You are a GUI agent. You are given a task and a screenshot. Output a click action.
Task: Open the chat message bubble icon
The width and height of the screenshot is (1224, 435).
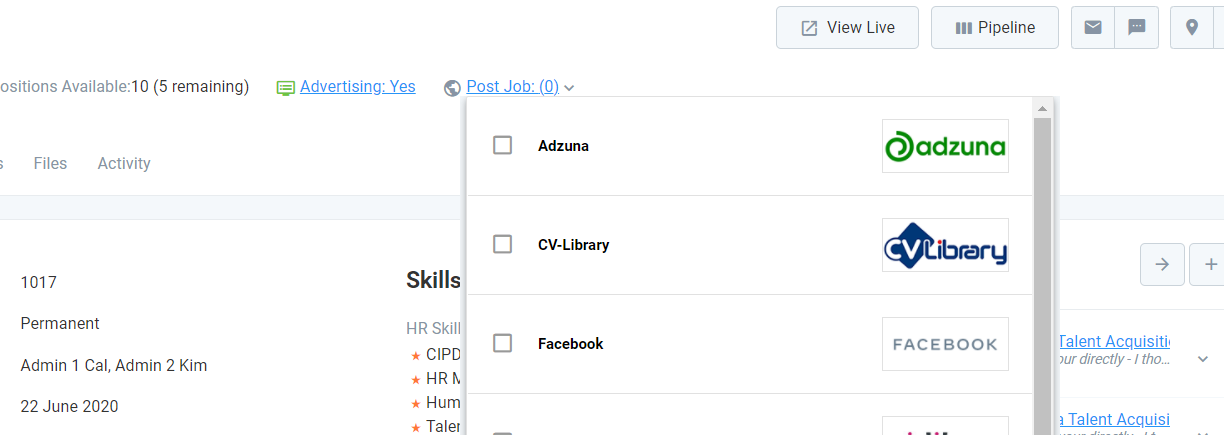pos(1137,27)
